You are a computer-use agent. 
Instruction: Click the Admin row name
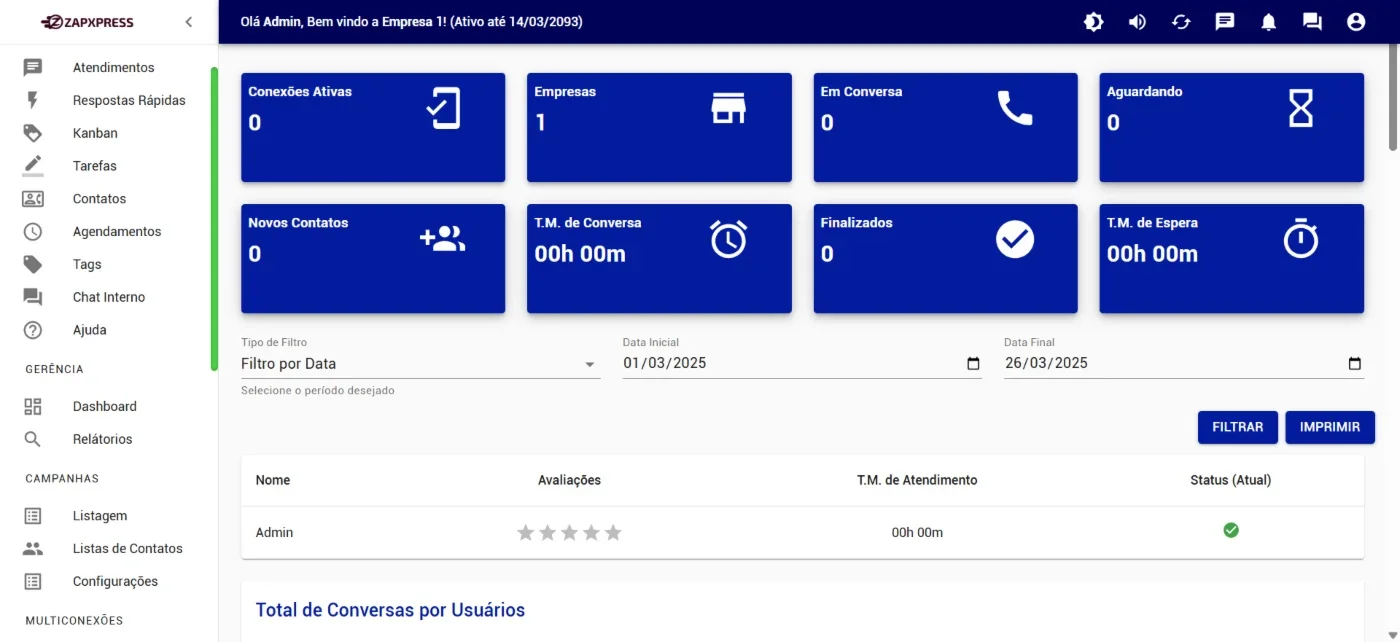pyautogui.click(x=274, y=533)
